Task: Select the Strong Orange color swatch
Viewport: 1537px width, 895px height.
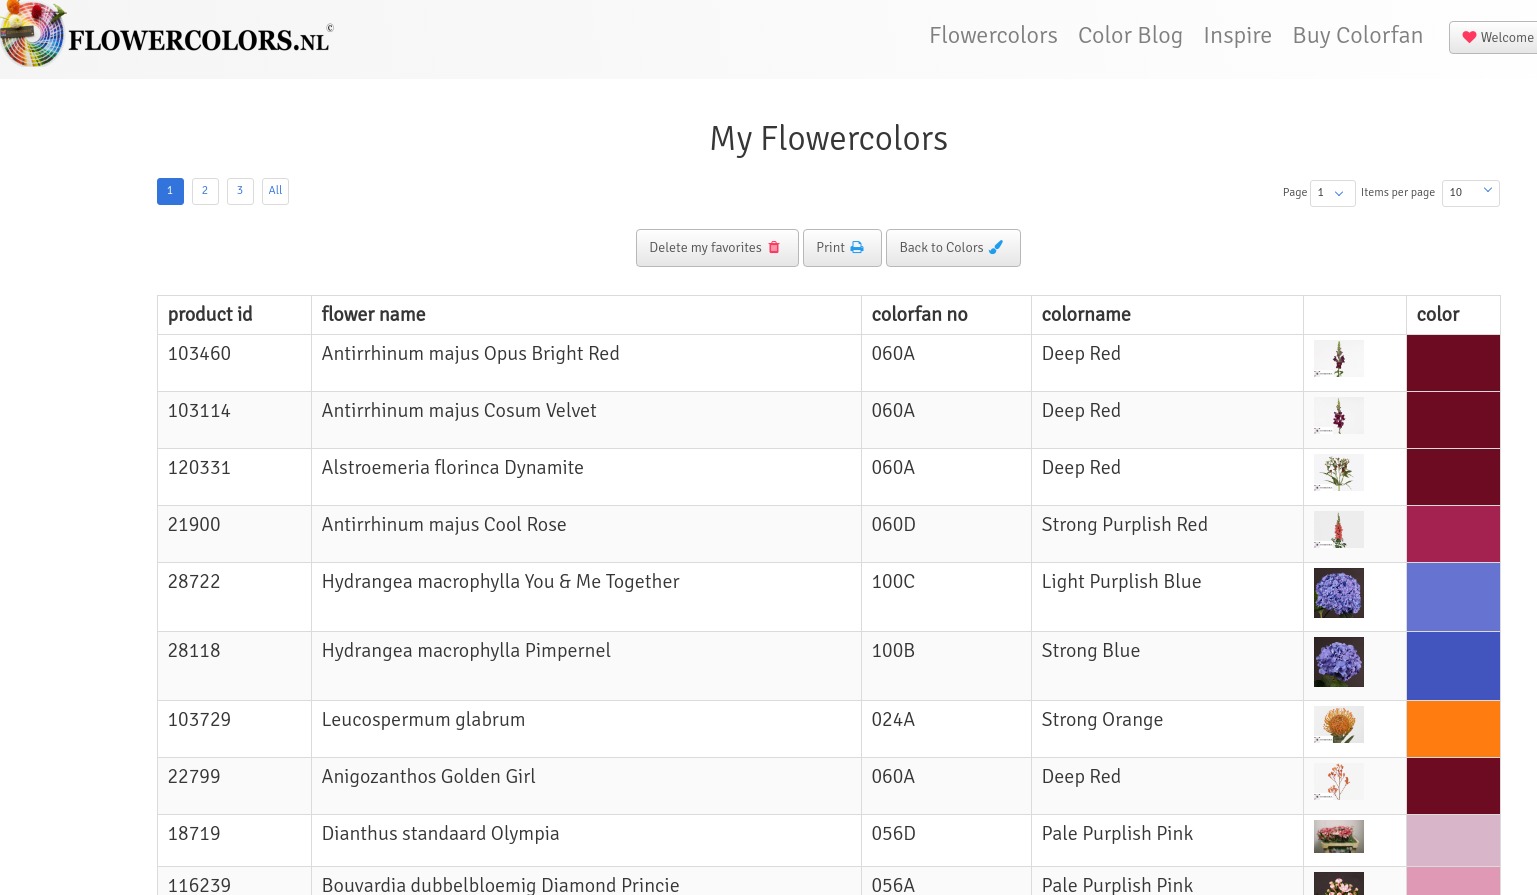Action: coord(1452,729)
